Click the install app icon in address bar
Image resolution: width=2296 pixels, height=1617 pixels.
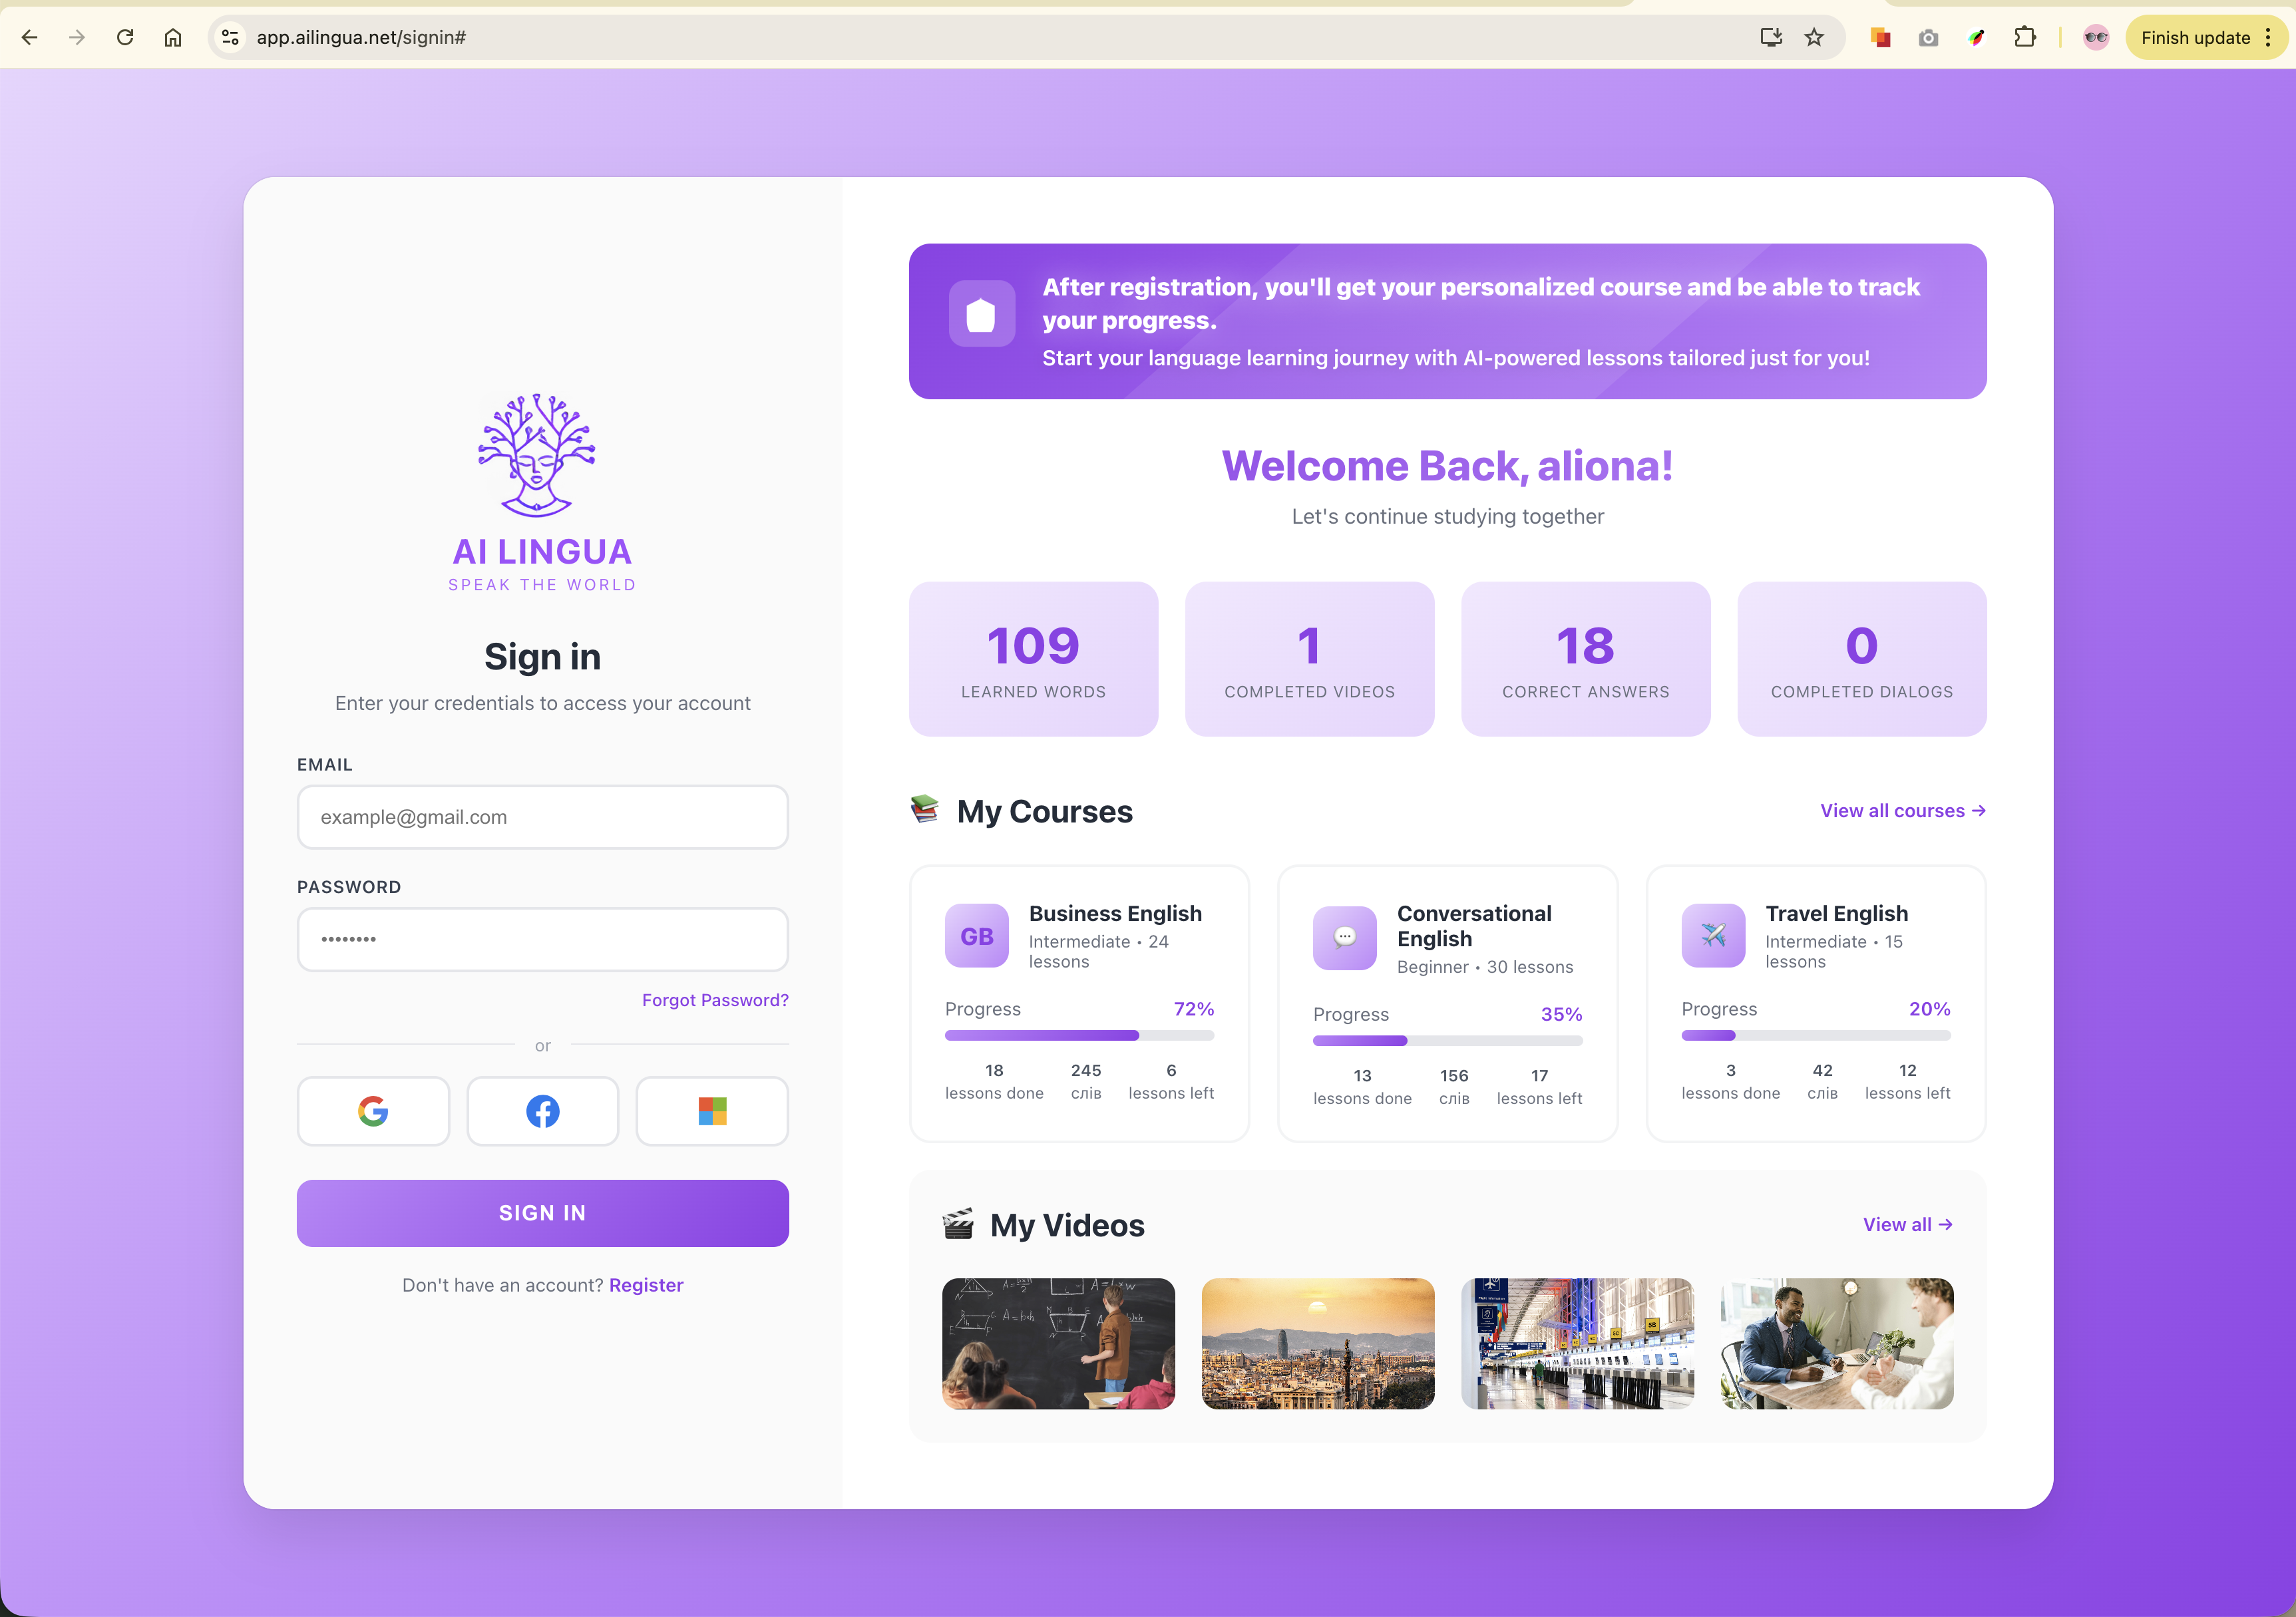coord(1770,38)
